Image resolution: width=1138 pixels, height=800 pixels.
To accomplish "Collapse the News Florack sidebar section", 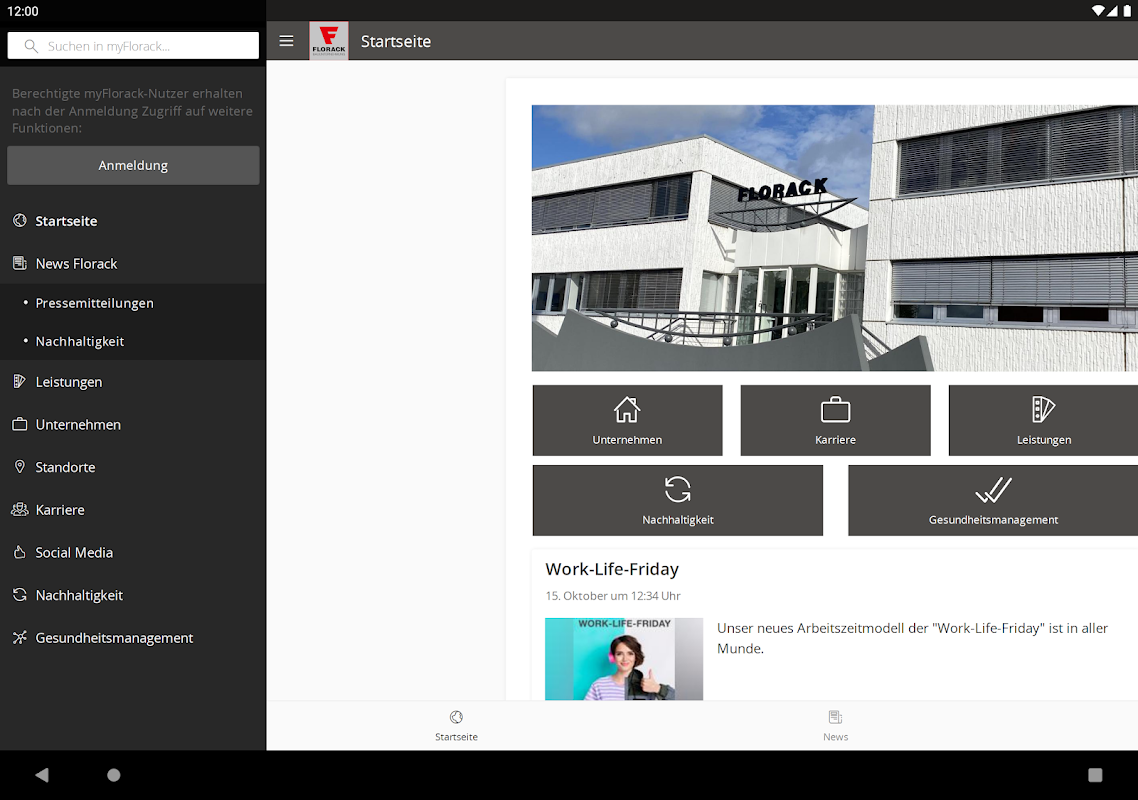I will 134,264.
